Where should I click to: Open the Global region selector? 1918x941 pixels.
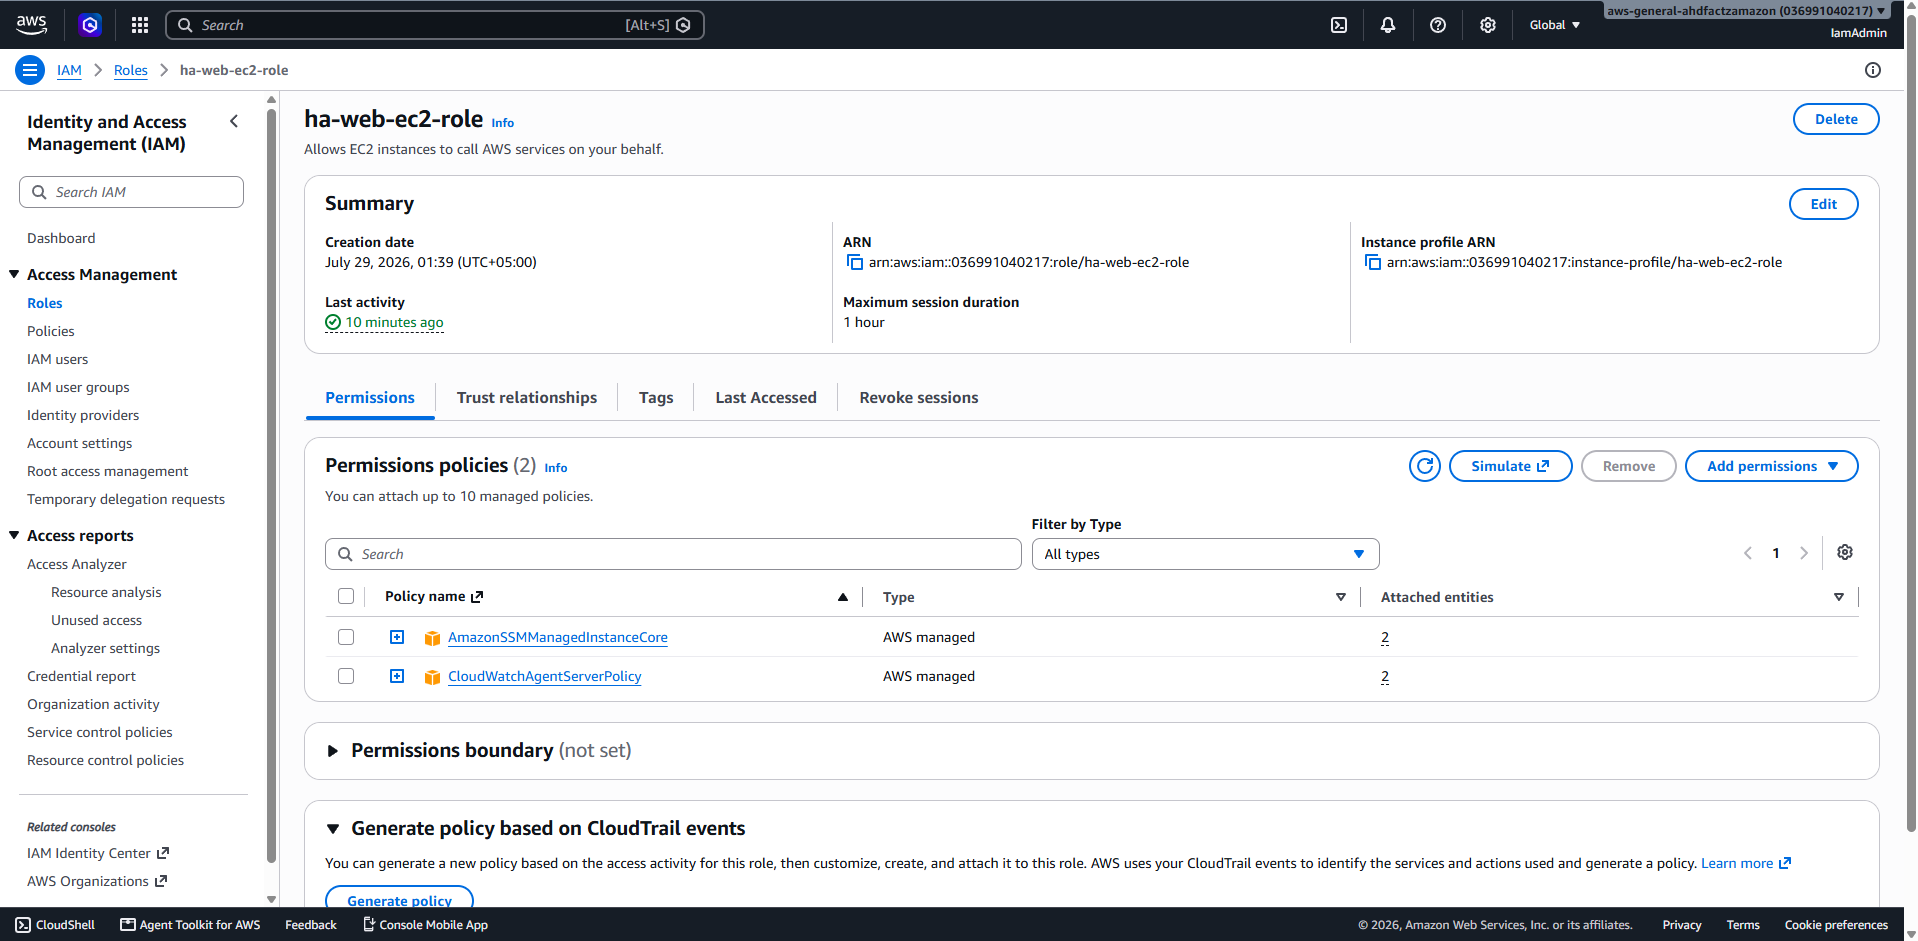tap(1554, 25)
